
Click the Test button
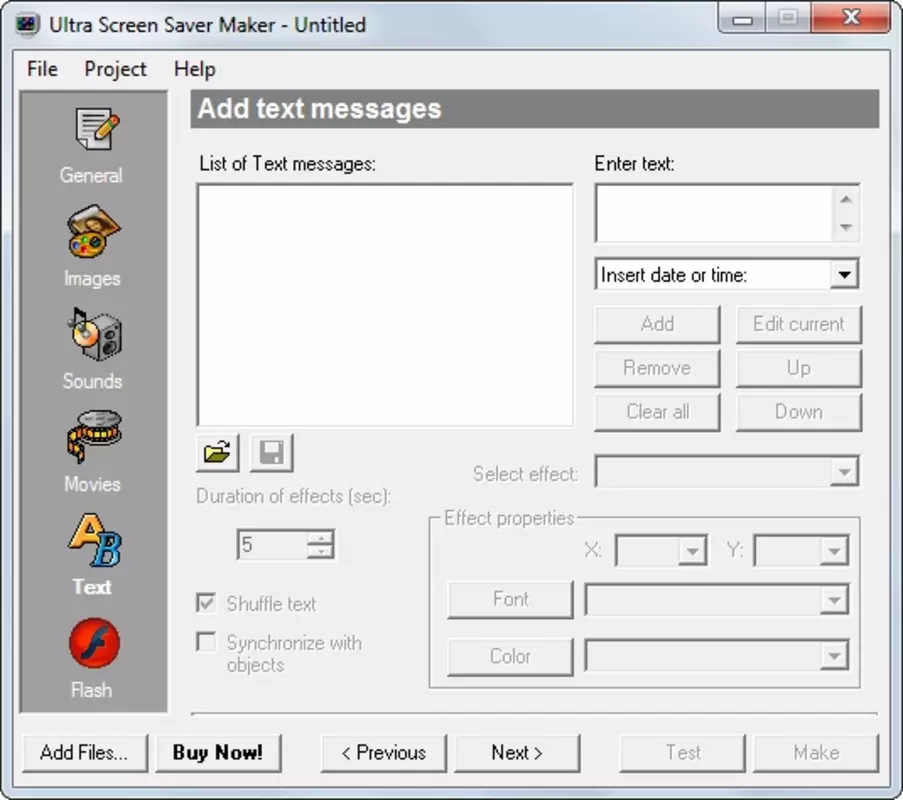[x=682, y=753]
